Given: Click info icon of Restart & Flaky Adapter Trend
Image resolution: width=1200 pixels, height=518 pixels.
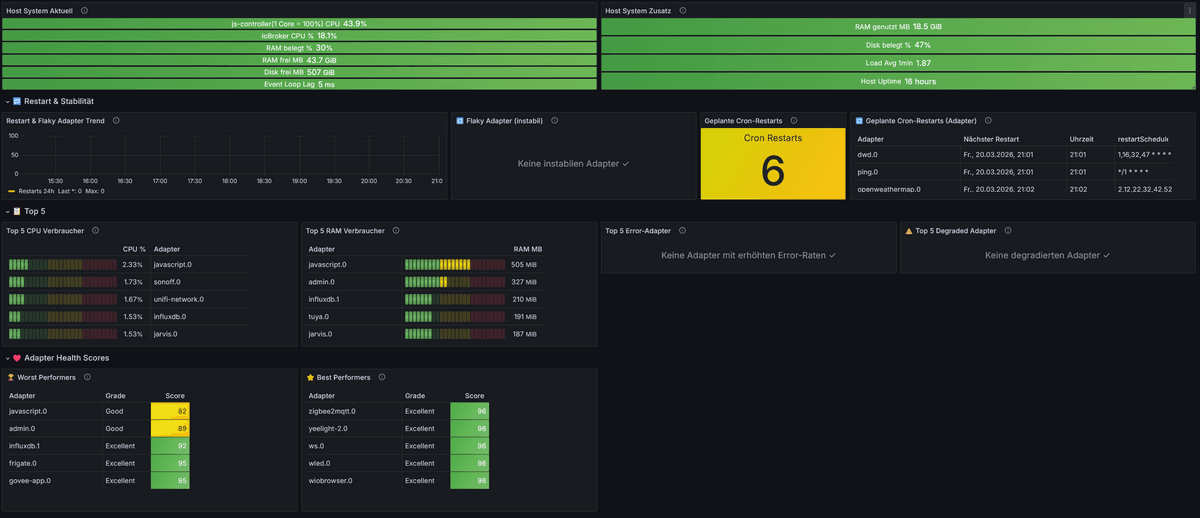Looking at the screenshot, I should pos(116,120).
